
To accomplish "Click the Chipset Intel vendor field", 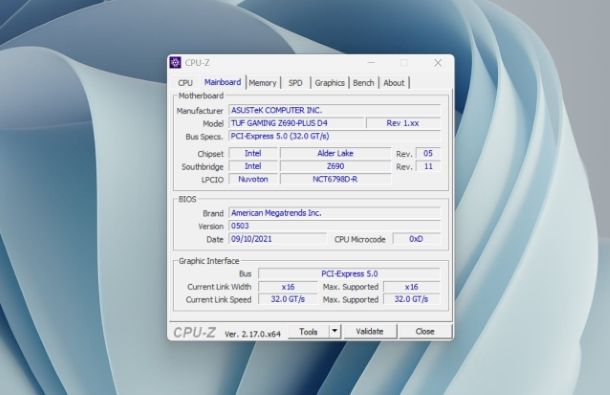I will (x=253, y=153).
